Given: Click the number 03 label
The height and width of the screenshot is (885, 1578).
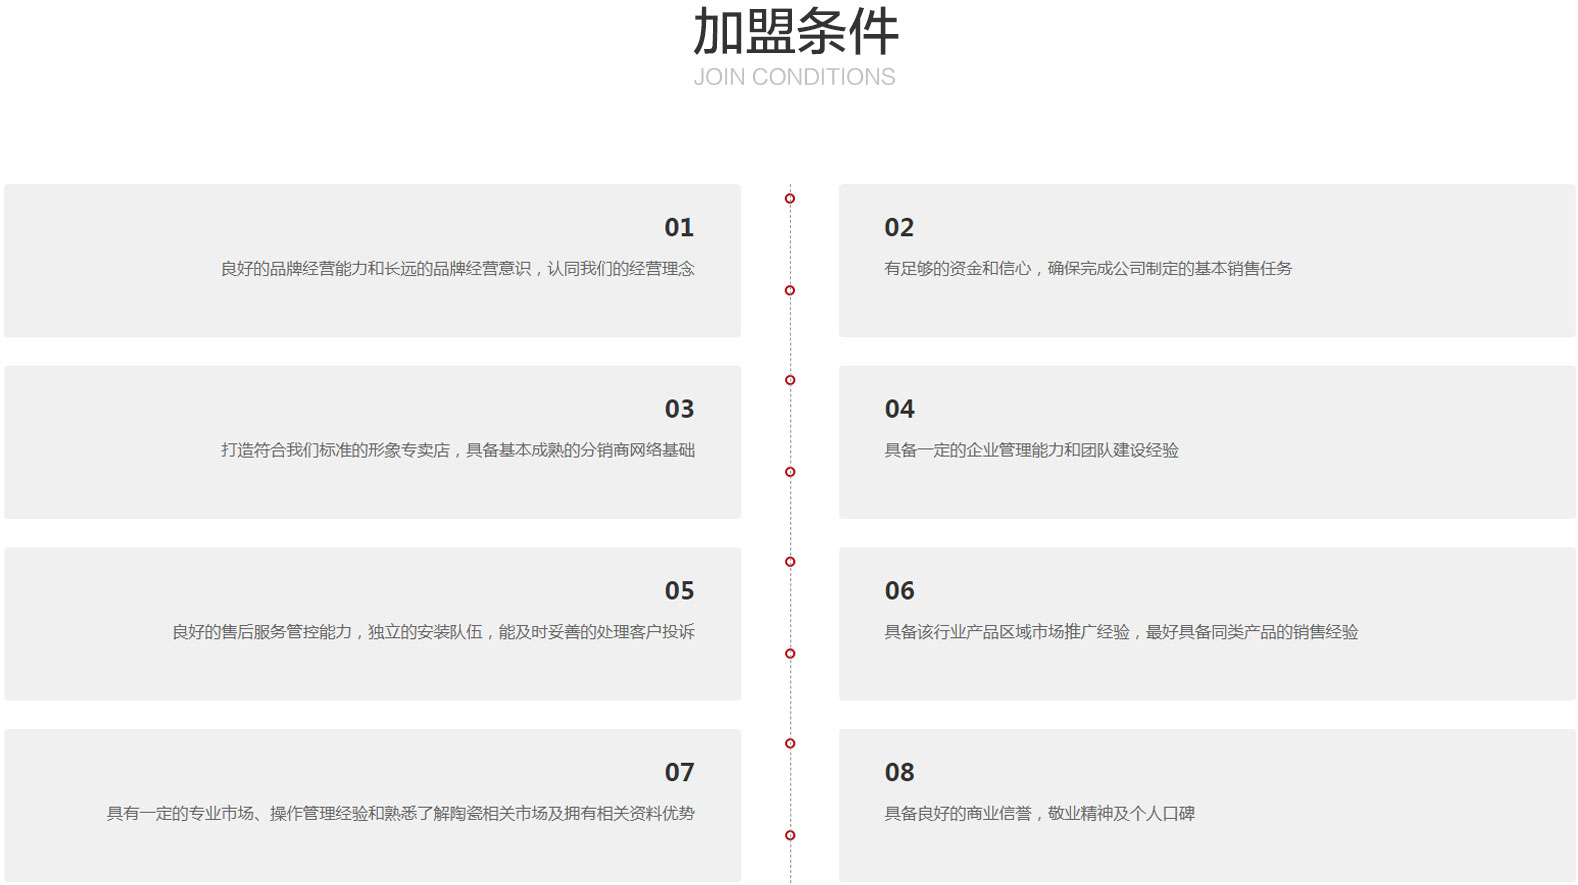Looking at the screenshot, I should (679, 409).
